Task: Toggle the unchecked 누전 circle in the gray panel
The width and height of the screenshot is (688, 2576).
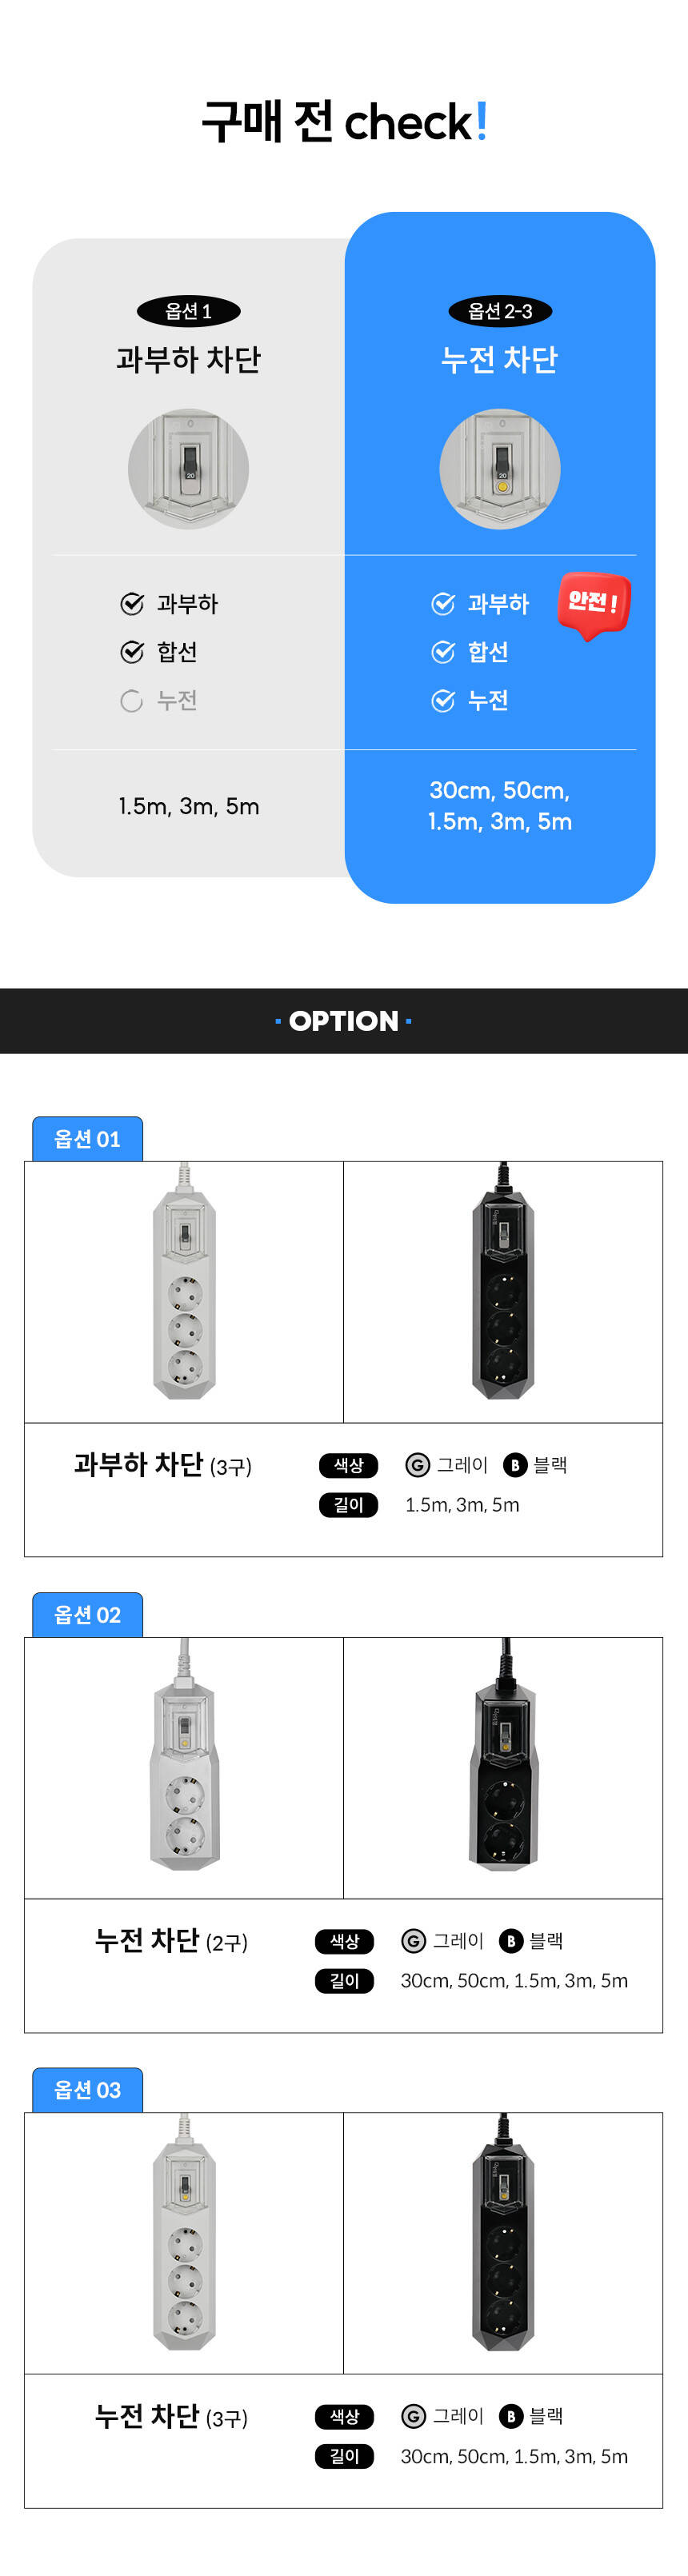Action: pos(131,701)
